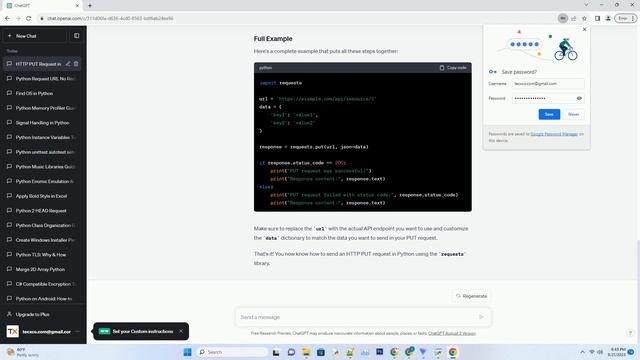Screen dimensions: 640x360
Task: Close the Save password popup
Action: [x=584, y=29]
